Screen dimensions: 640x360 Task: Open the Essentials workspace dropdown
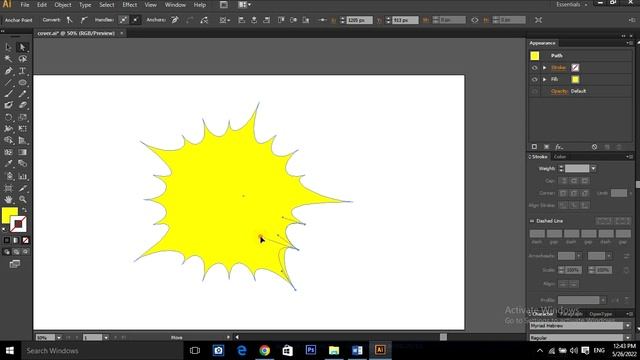click(x=572, y=4)
